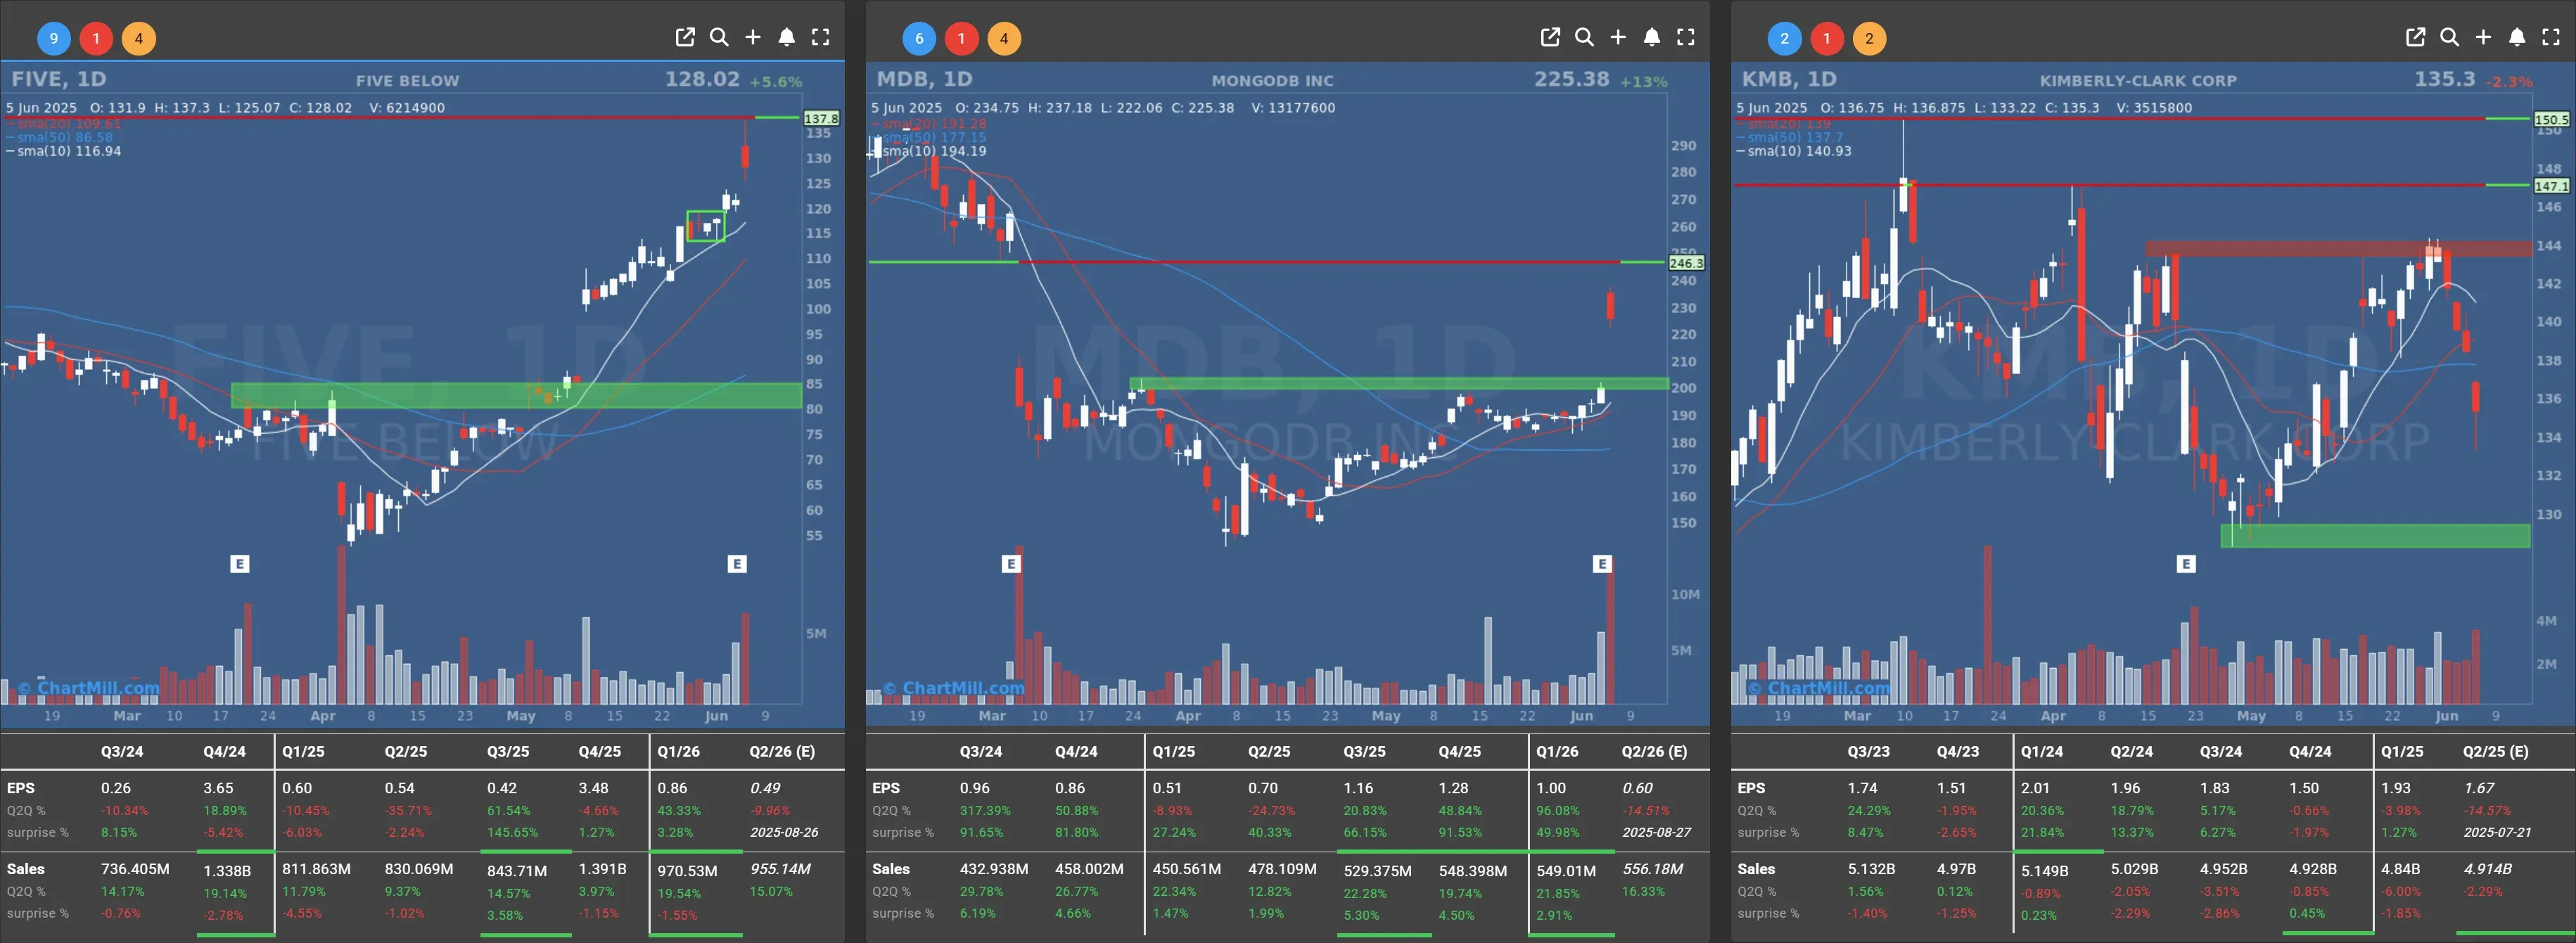Click the red 1 badge on MDB

click(x=961, y=39)
